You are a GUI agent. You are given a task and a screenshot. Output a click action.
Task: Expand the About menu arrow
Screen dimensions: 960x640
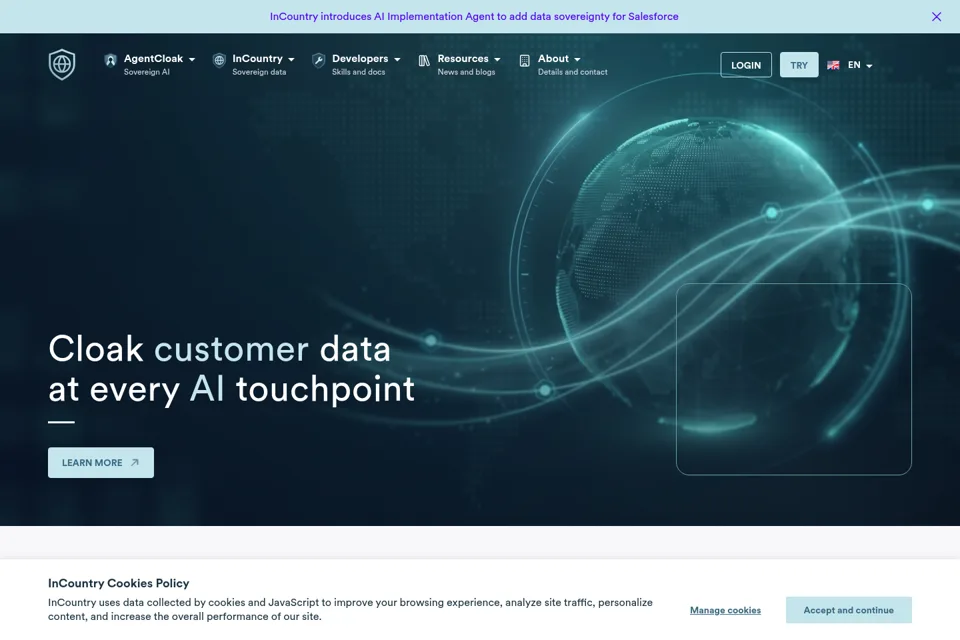pyautogui.click(x=577, y=59)
